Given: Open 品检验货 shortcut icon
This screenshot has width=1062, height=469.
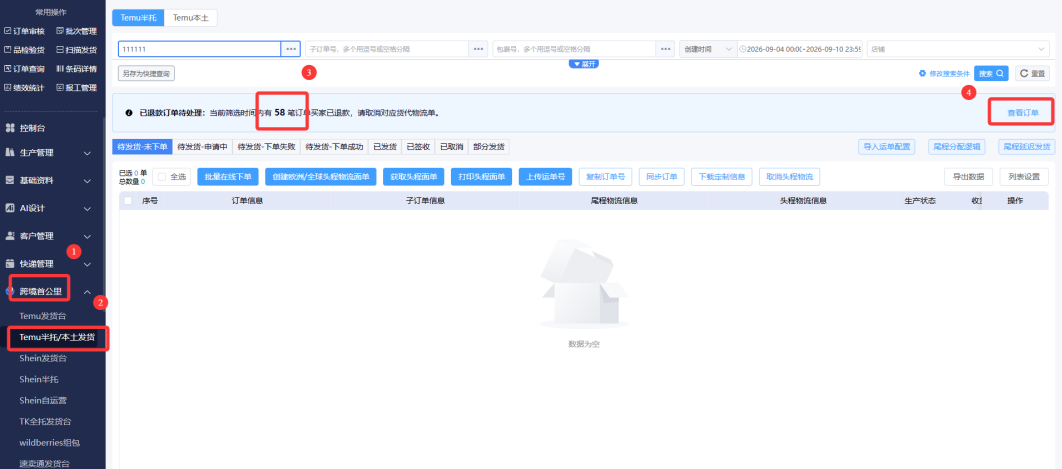Looking at the screenshot, I should tap(7, 50).
